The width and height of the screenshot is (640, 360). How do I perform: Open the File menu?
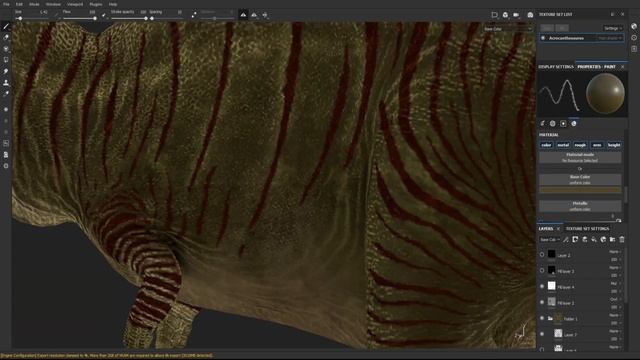pyautogui.click(x=6, y=4)
